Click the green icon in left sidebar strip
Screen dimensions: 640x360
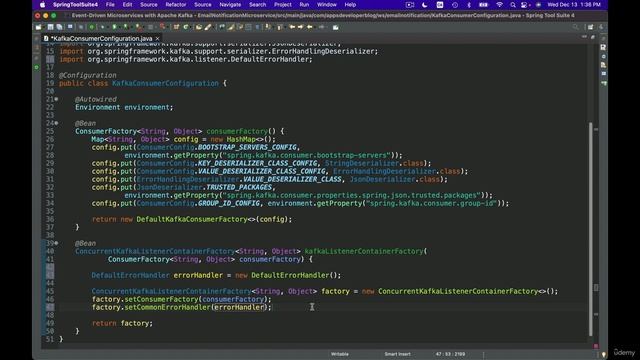point(36,67)
